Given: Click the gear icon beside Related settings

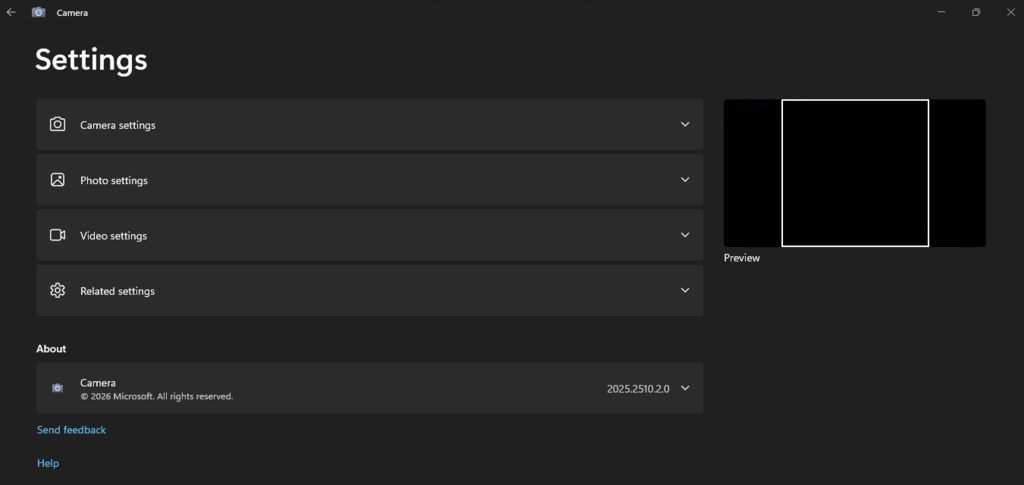Looking at the screenshot, I should pos(58,291).
